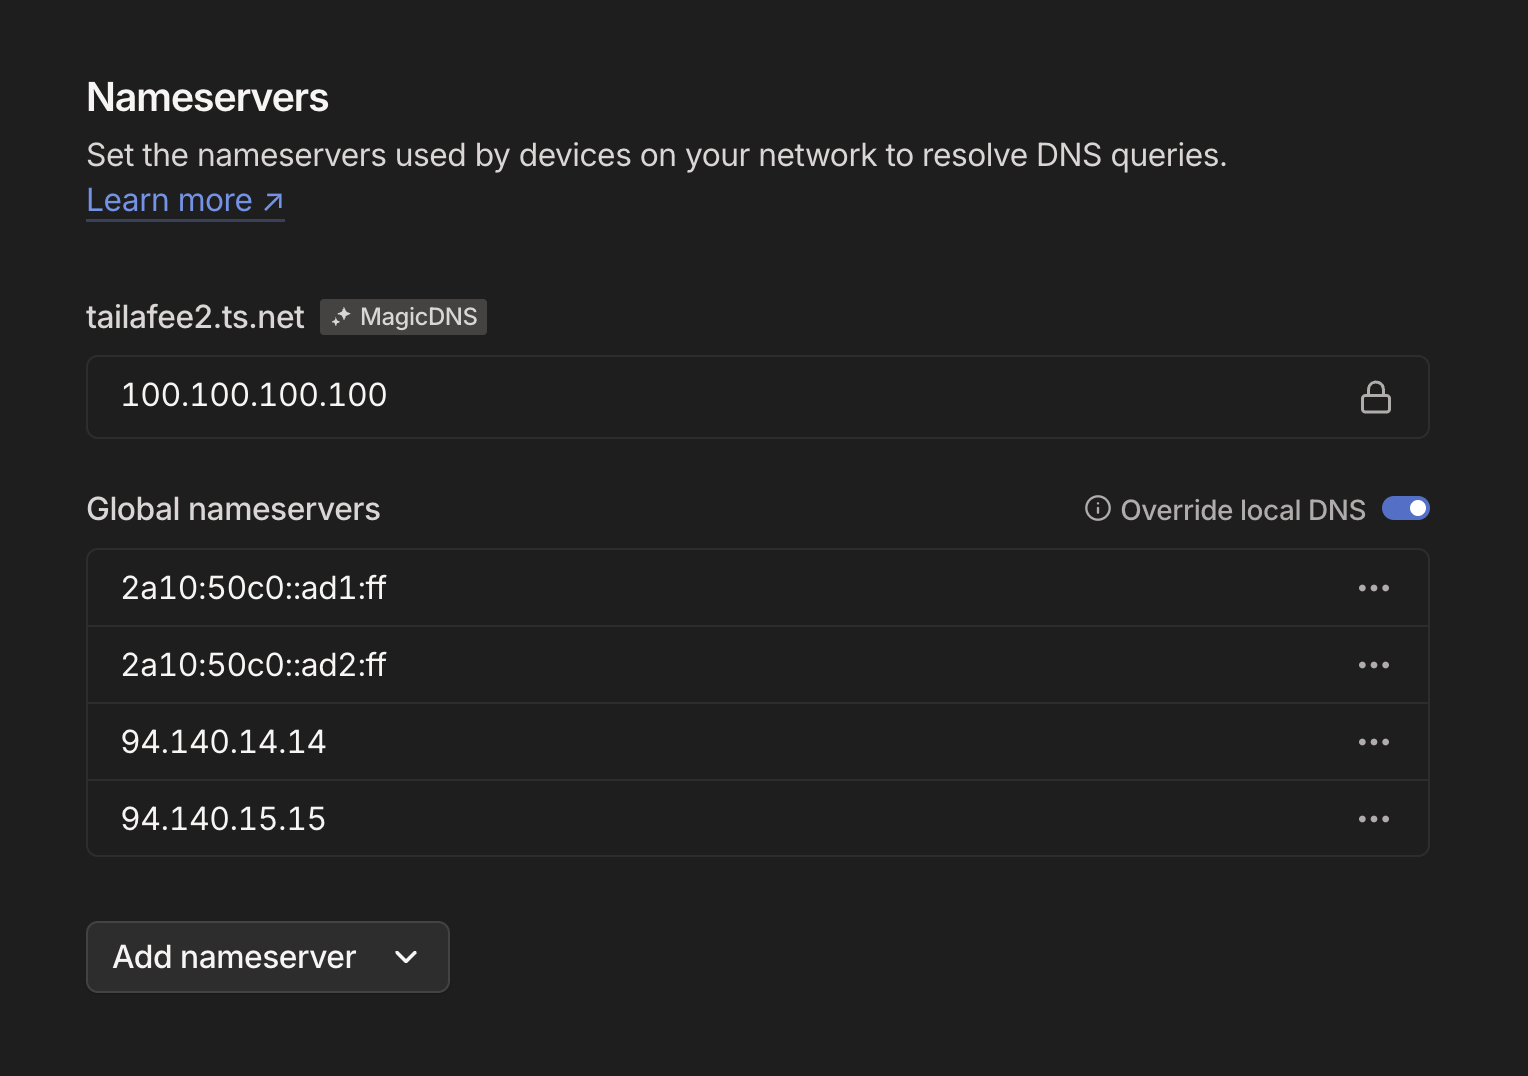Click the Global nameservers label
This screenshot has width=1528, height=1076.
tap(234, 509)
